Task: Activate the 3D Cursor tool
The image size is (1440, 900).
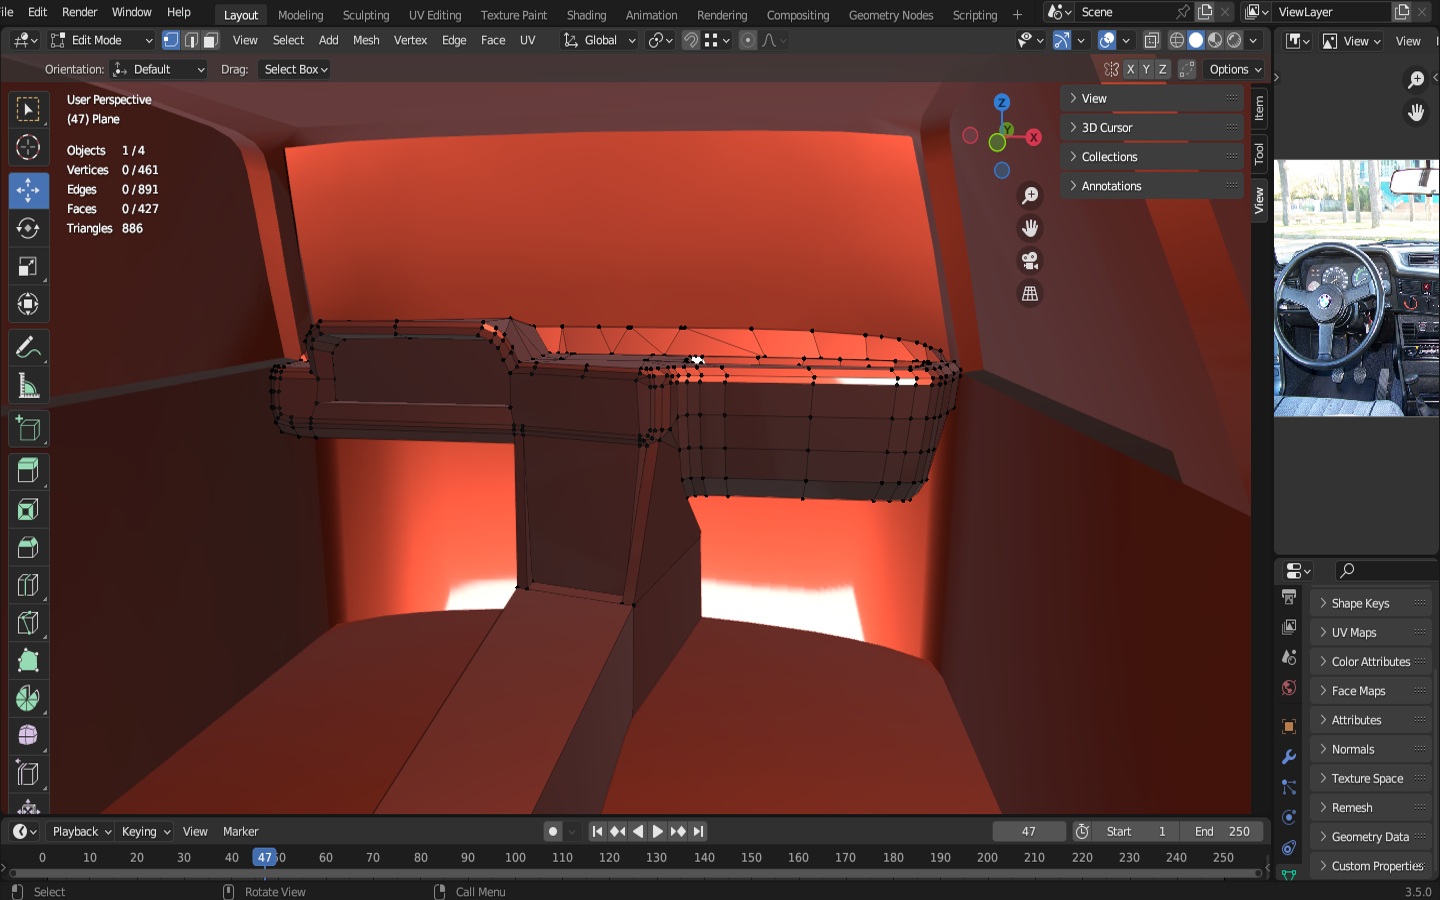Action: 28,148
